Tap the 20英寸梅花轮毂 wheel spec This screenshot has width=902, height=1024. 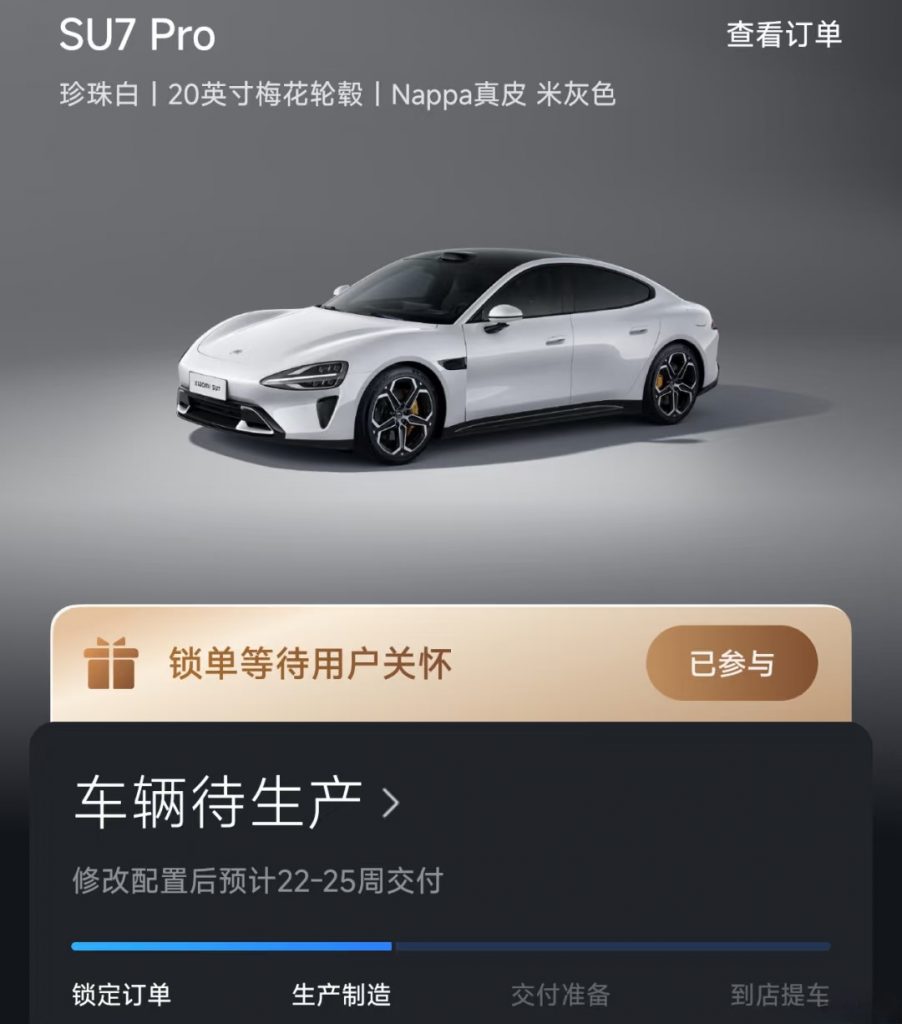click(265, 95)
